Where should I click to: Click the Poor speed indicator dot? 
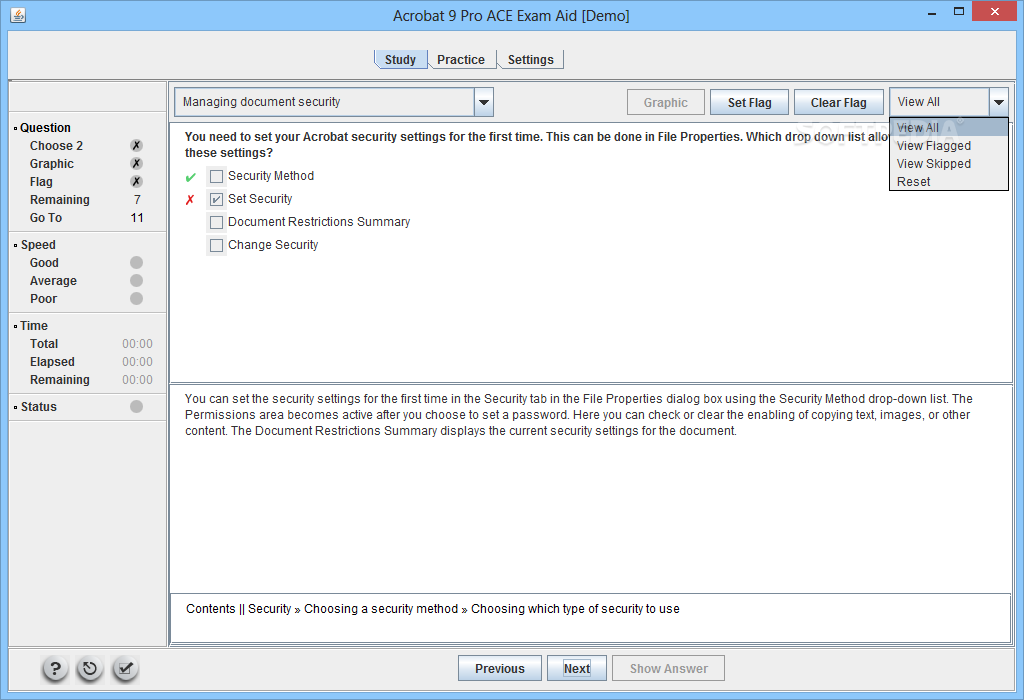click(136, 298)
